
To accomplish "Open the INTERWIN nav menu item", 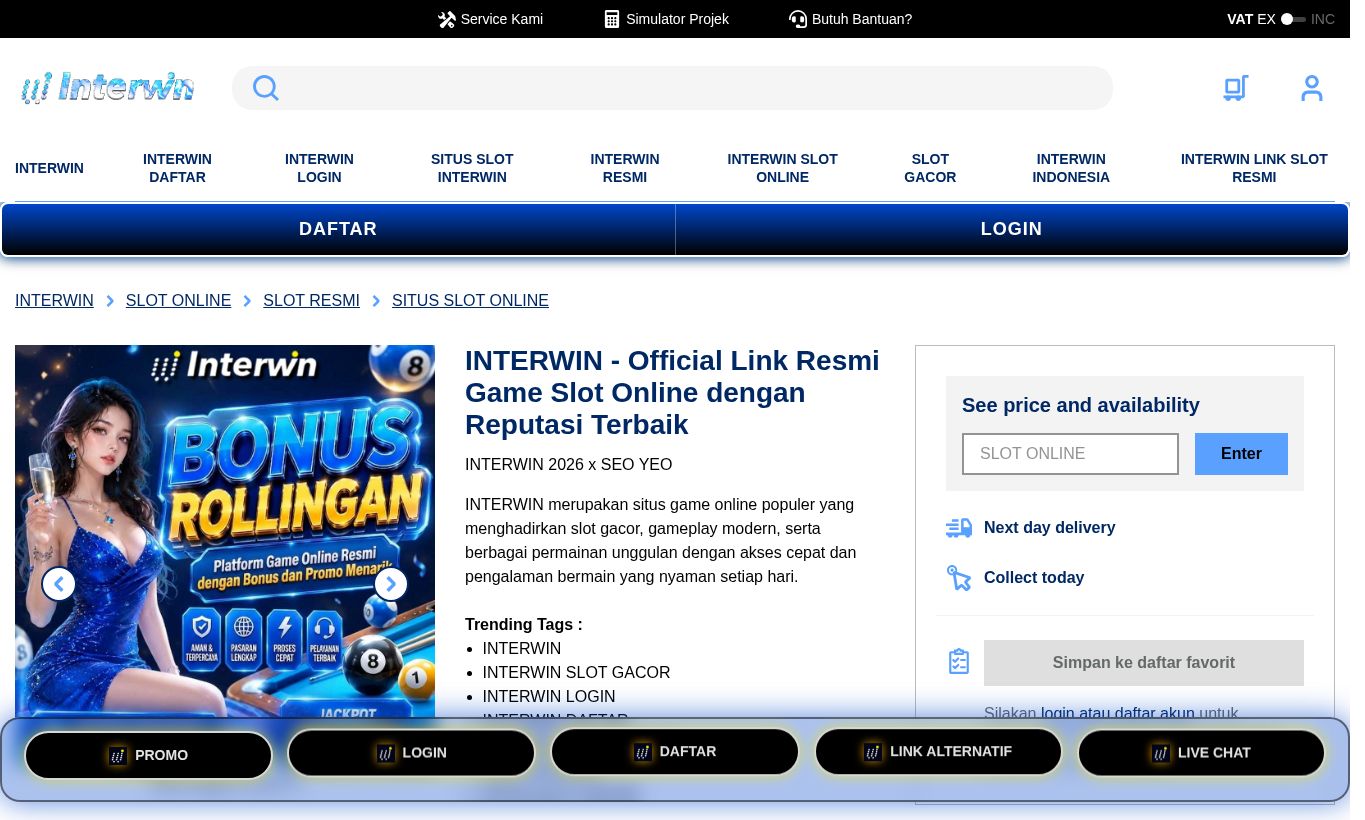I will (49, 168).
